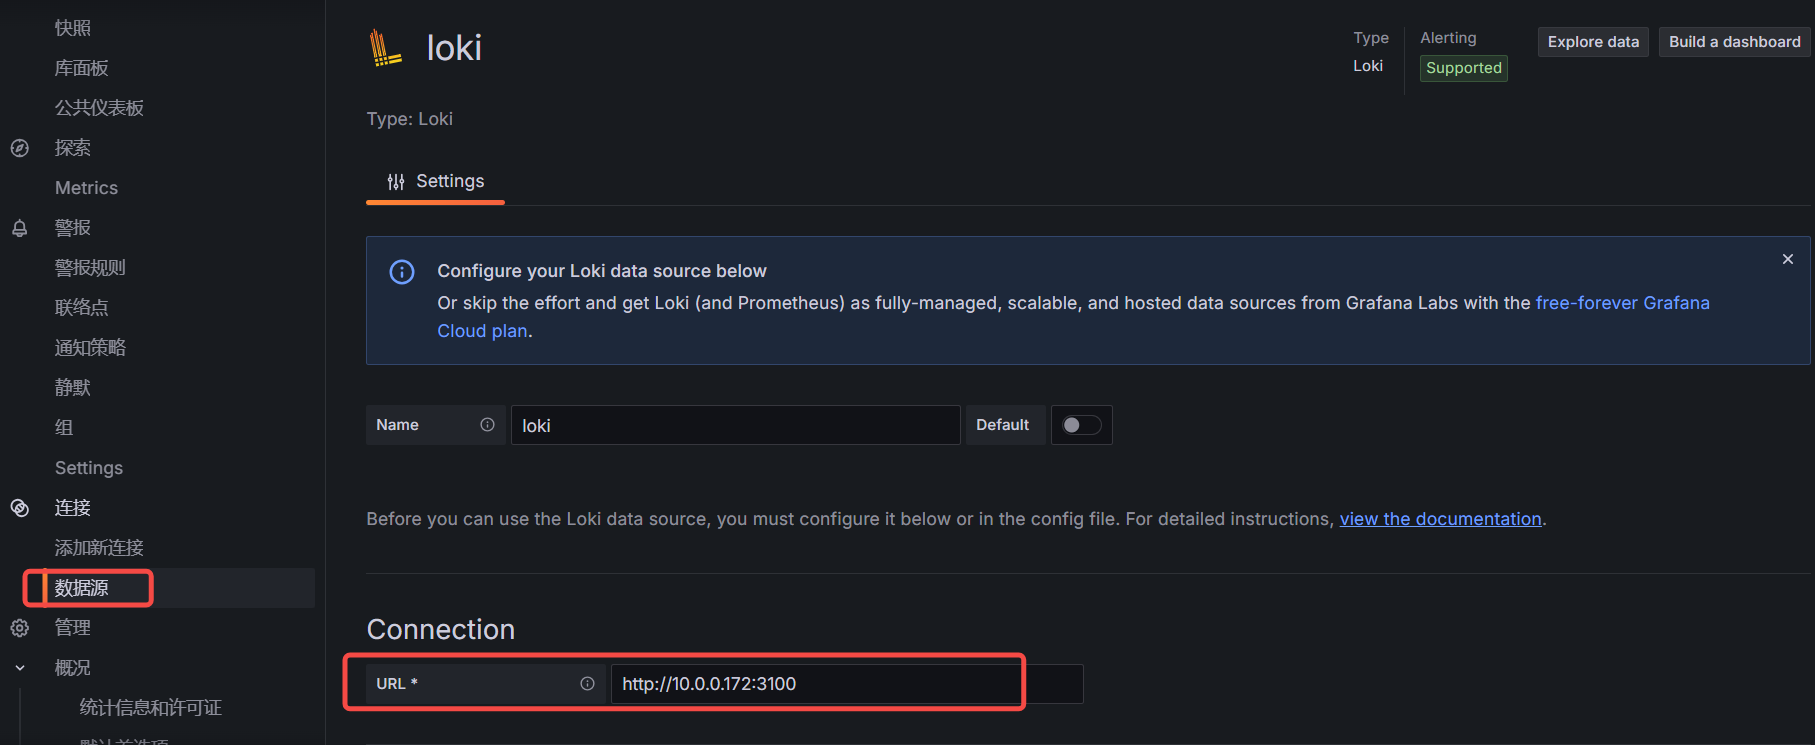Click the compass icon beside 探索

click(x=20, y=148)
